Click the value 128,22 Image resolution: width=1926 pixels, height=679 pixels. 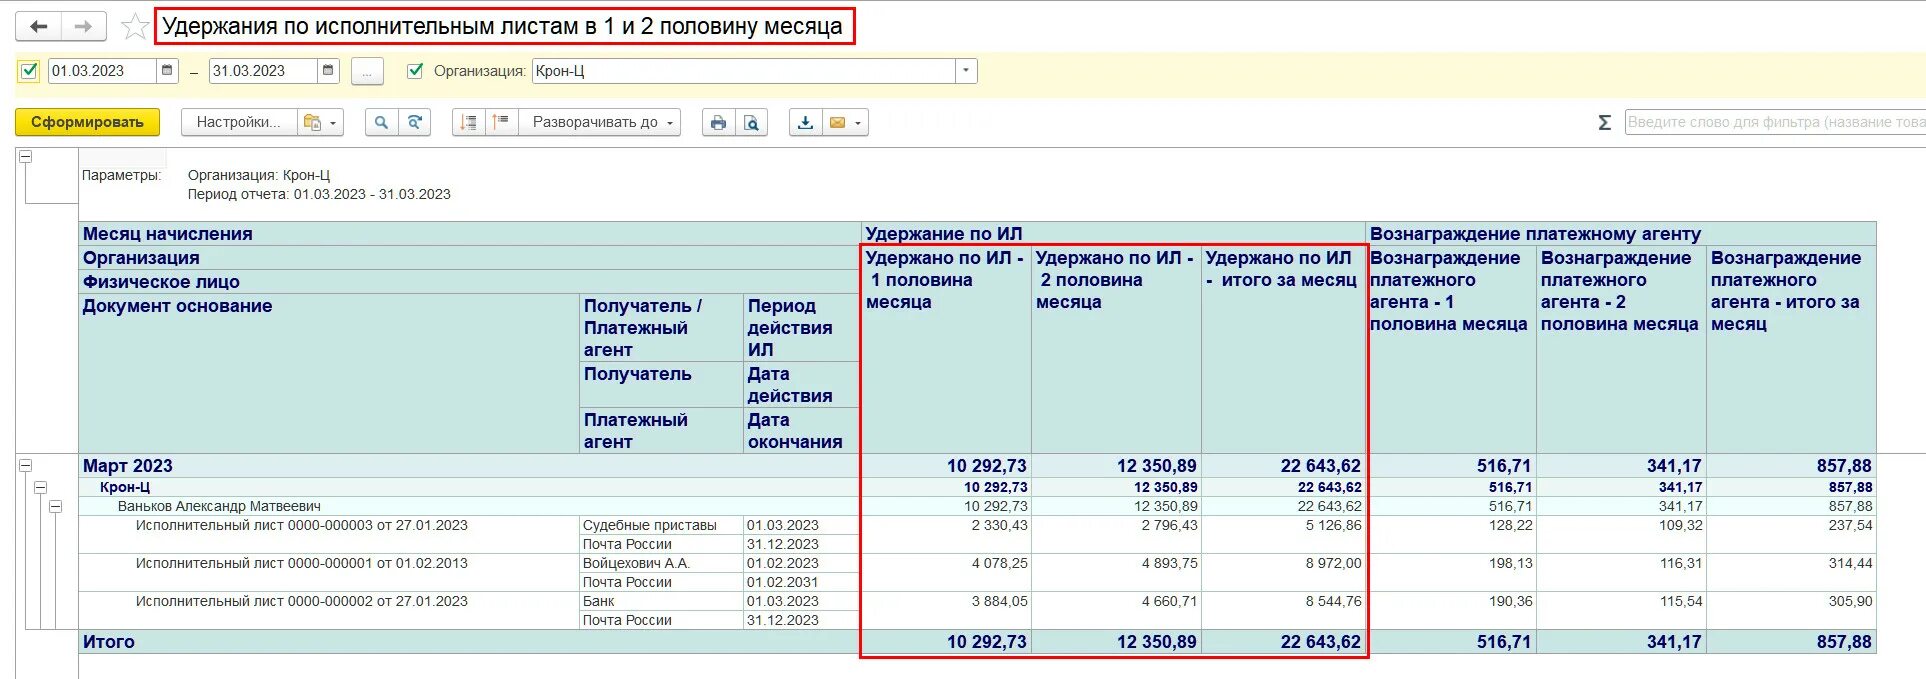(x=1510, y=525)
